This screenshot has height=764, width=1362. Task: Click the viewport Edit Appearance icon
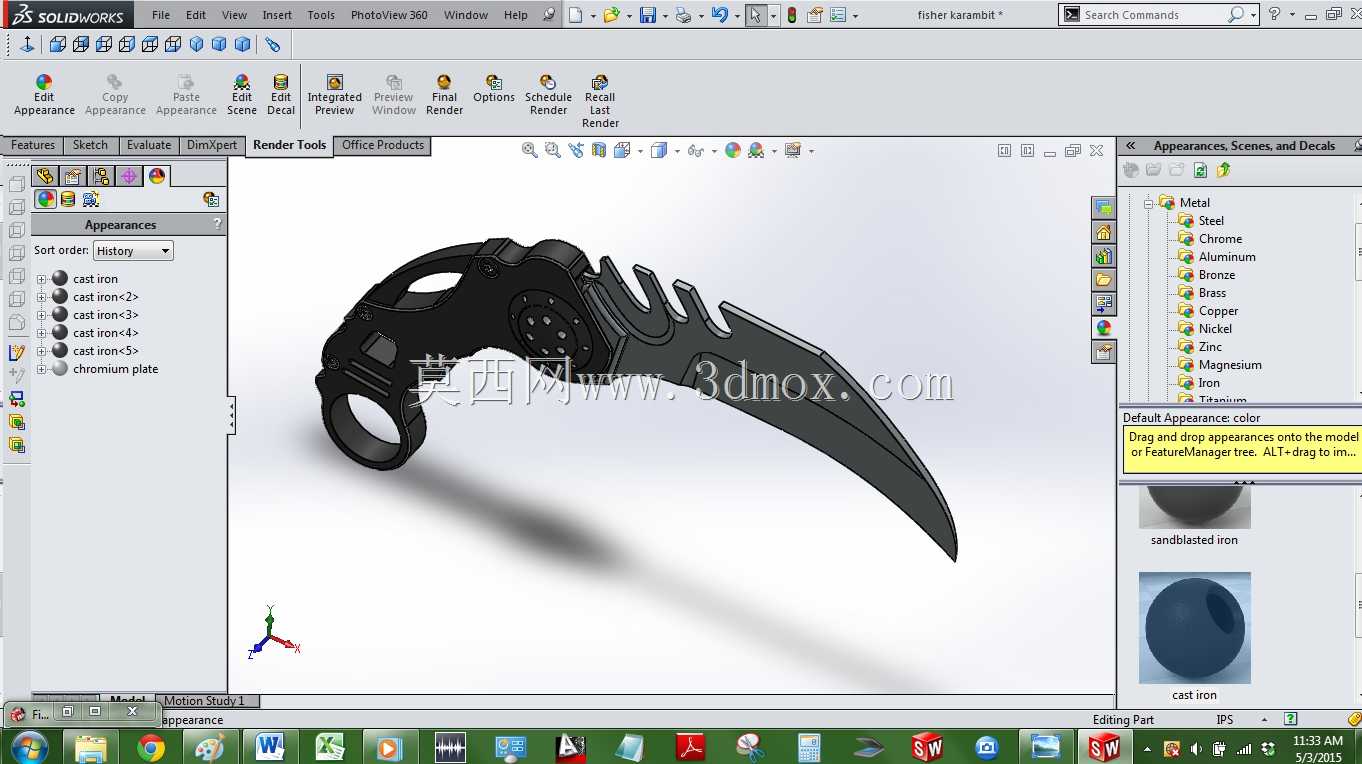tap(733, 150)
